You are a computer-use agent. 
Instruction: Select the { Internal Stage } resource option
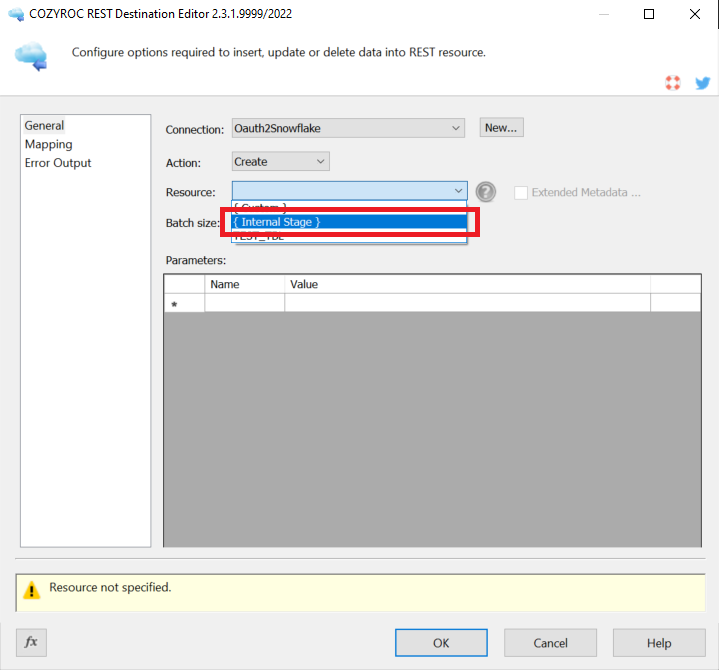349,222
